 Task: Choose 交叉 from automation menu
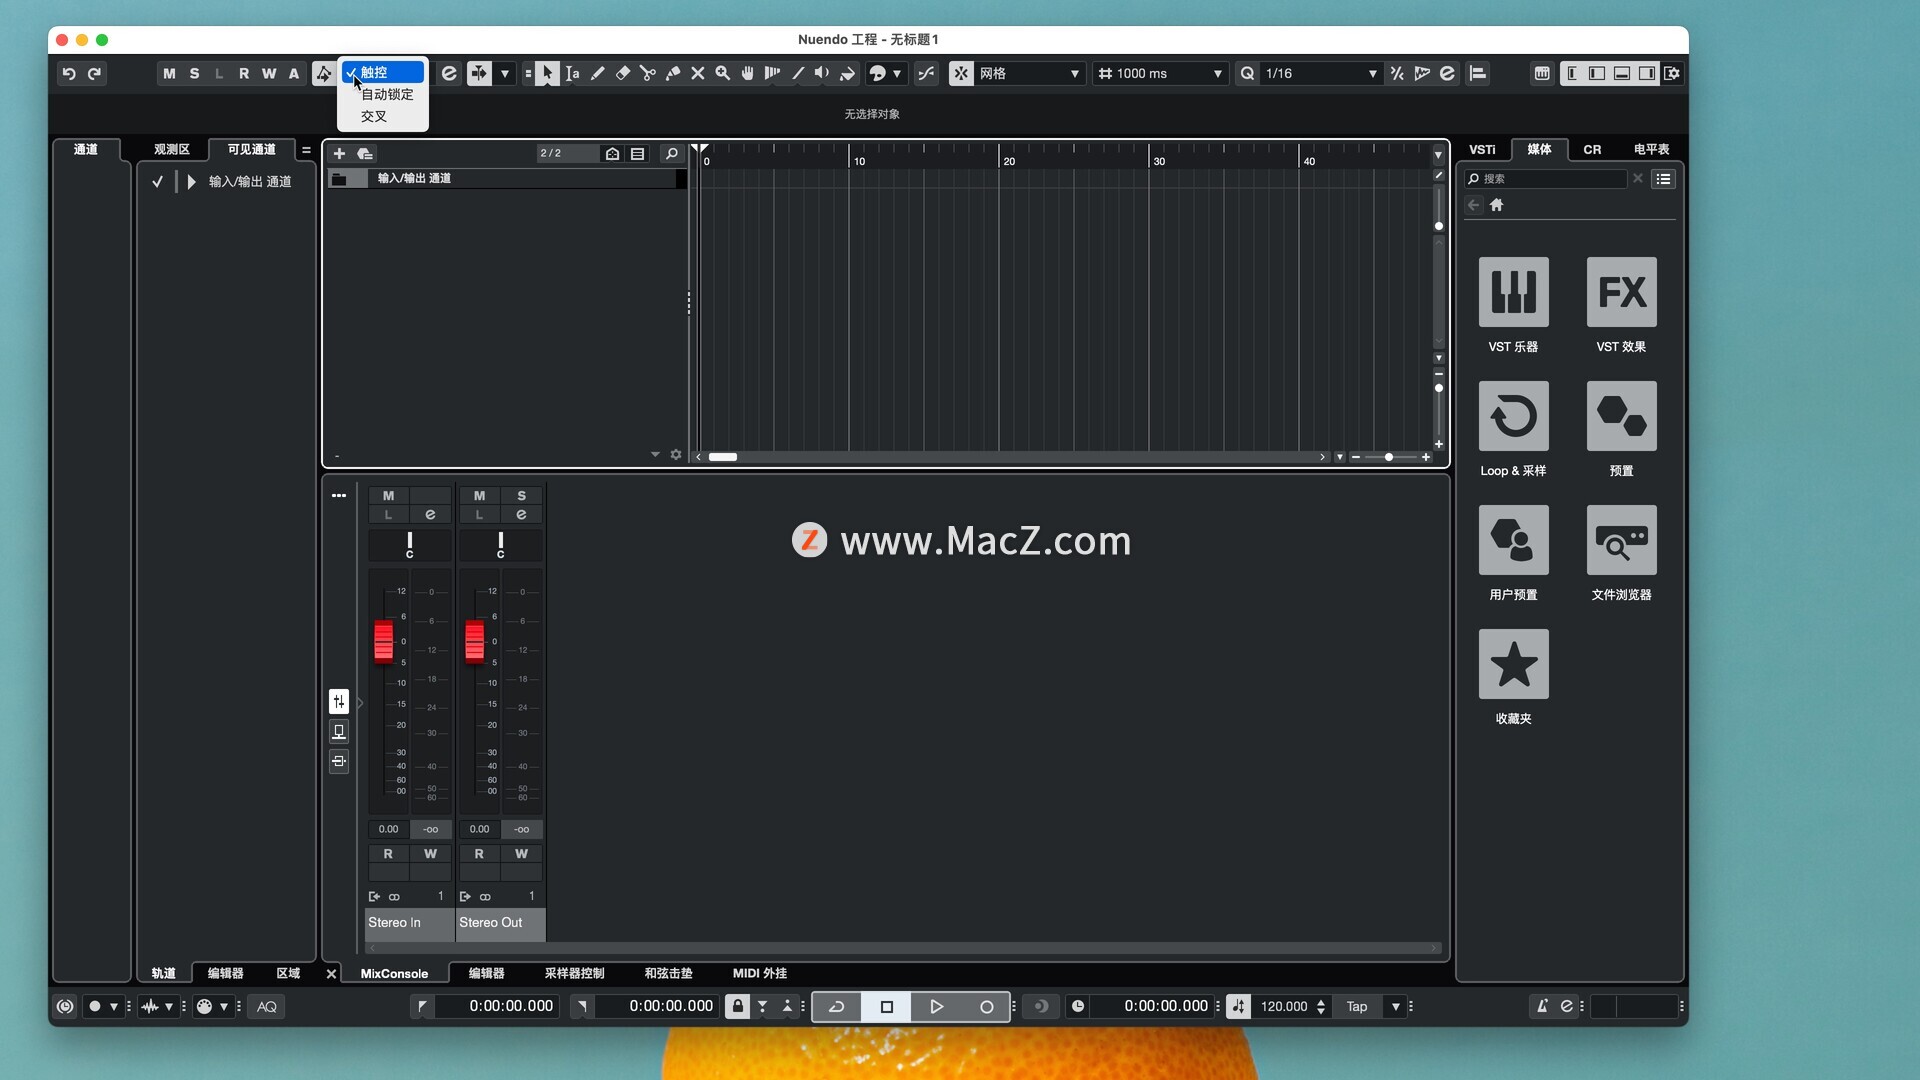tap(374, 116)
